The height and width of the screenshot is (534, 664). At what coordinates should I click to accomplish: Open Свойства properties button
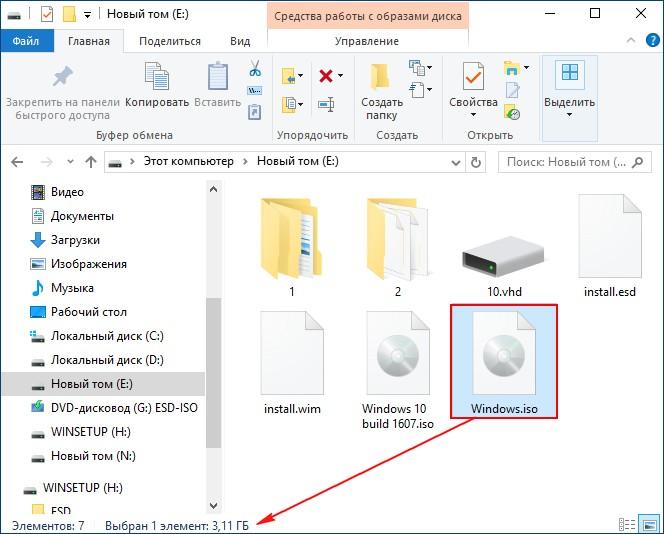473,90
